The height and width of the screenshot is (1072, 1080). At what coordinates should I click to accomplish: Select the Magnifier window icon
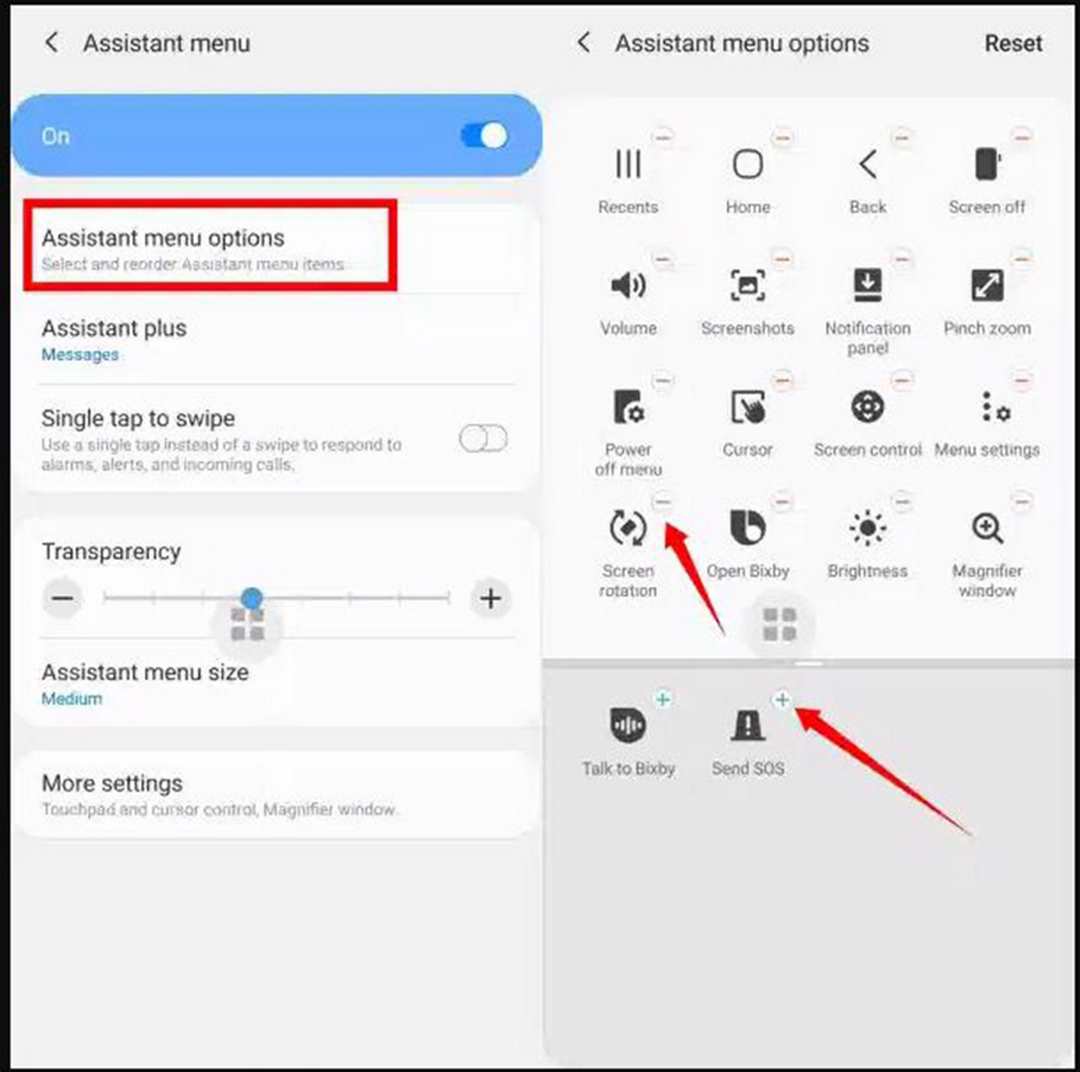987,528
